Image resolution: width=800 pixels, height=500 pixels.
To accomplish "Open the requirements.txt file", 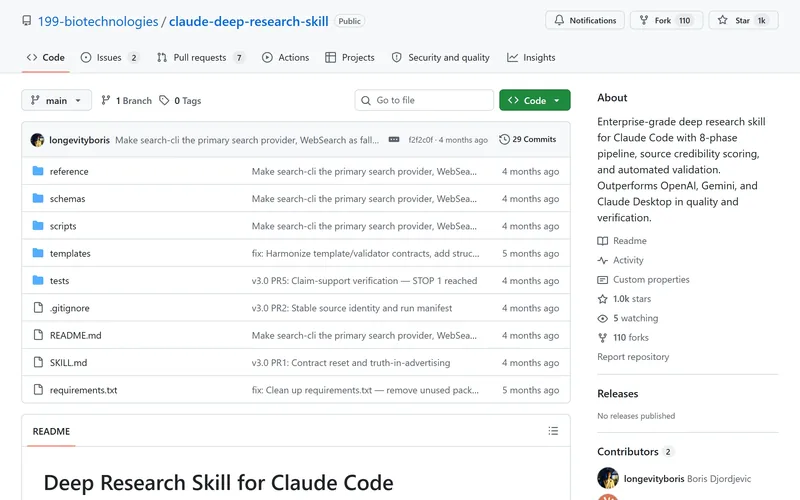I will point(83,390).
